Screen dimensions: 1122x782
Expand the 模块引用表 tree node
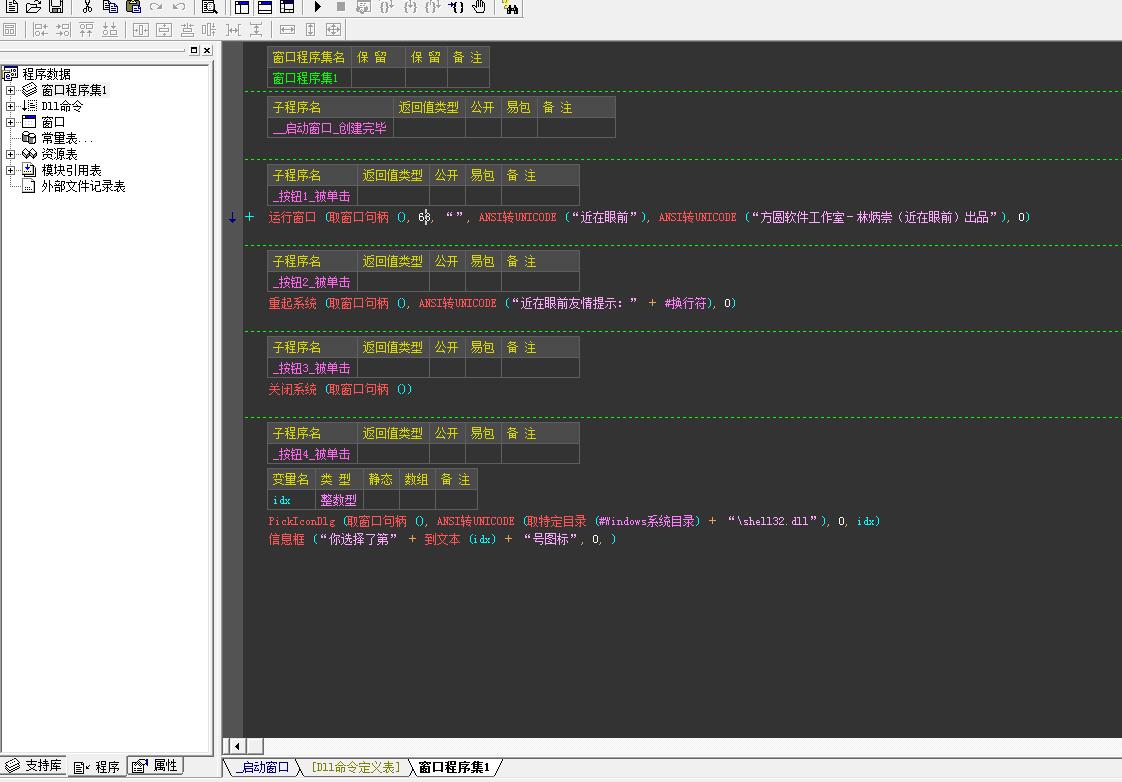click(11, 170)
